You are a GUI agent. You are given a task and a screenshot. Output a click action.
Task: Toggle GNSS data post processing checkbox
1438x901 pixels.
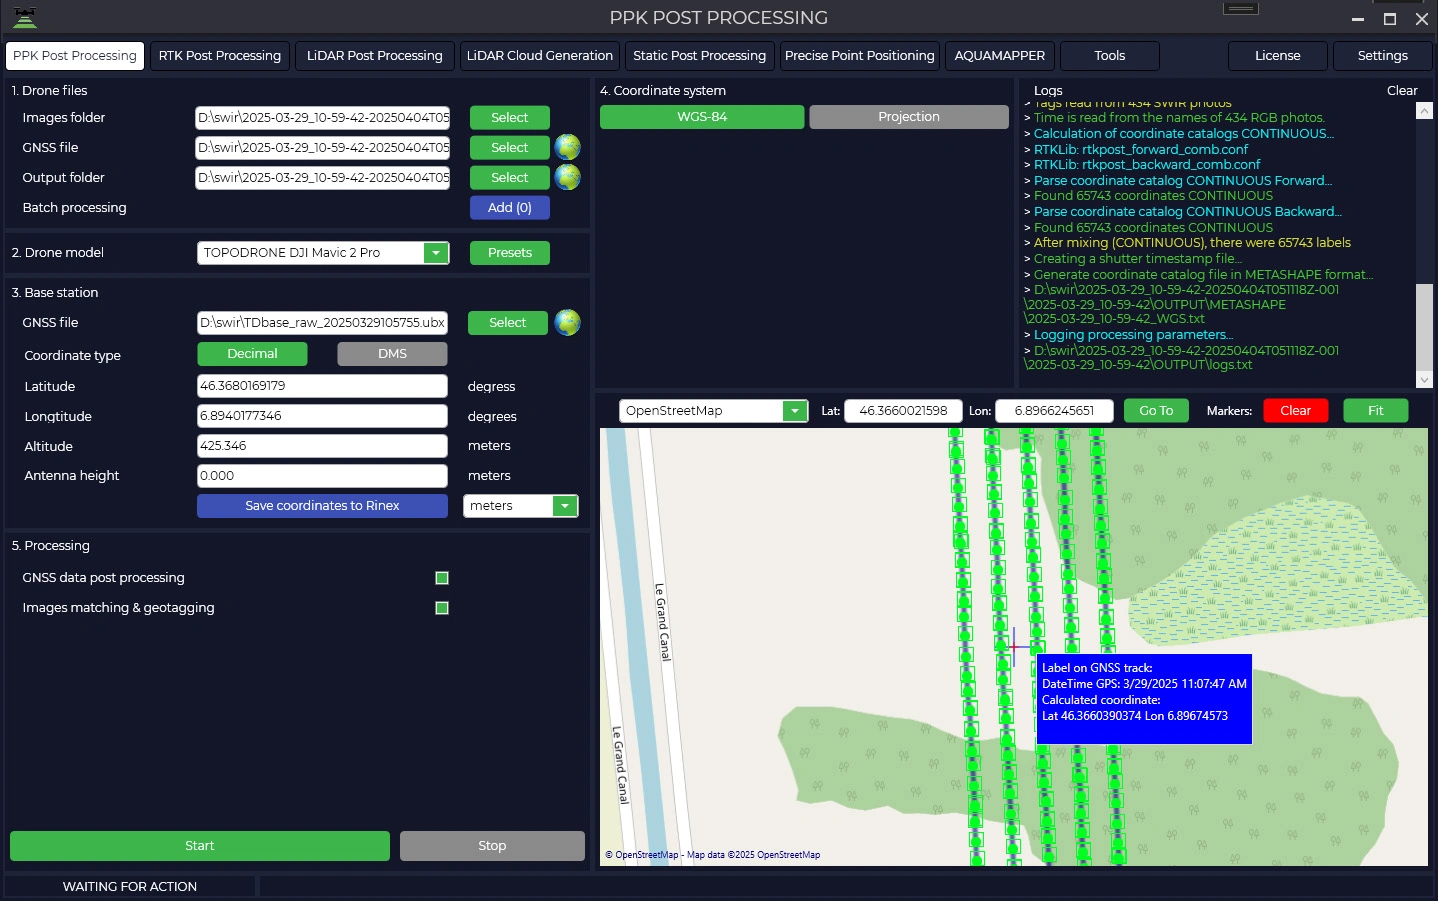pyautogui.click(x=442, y=578)
